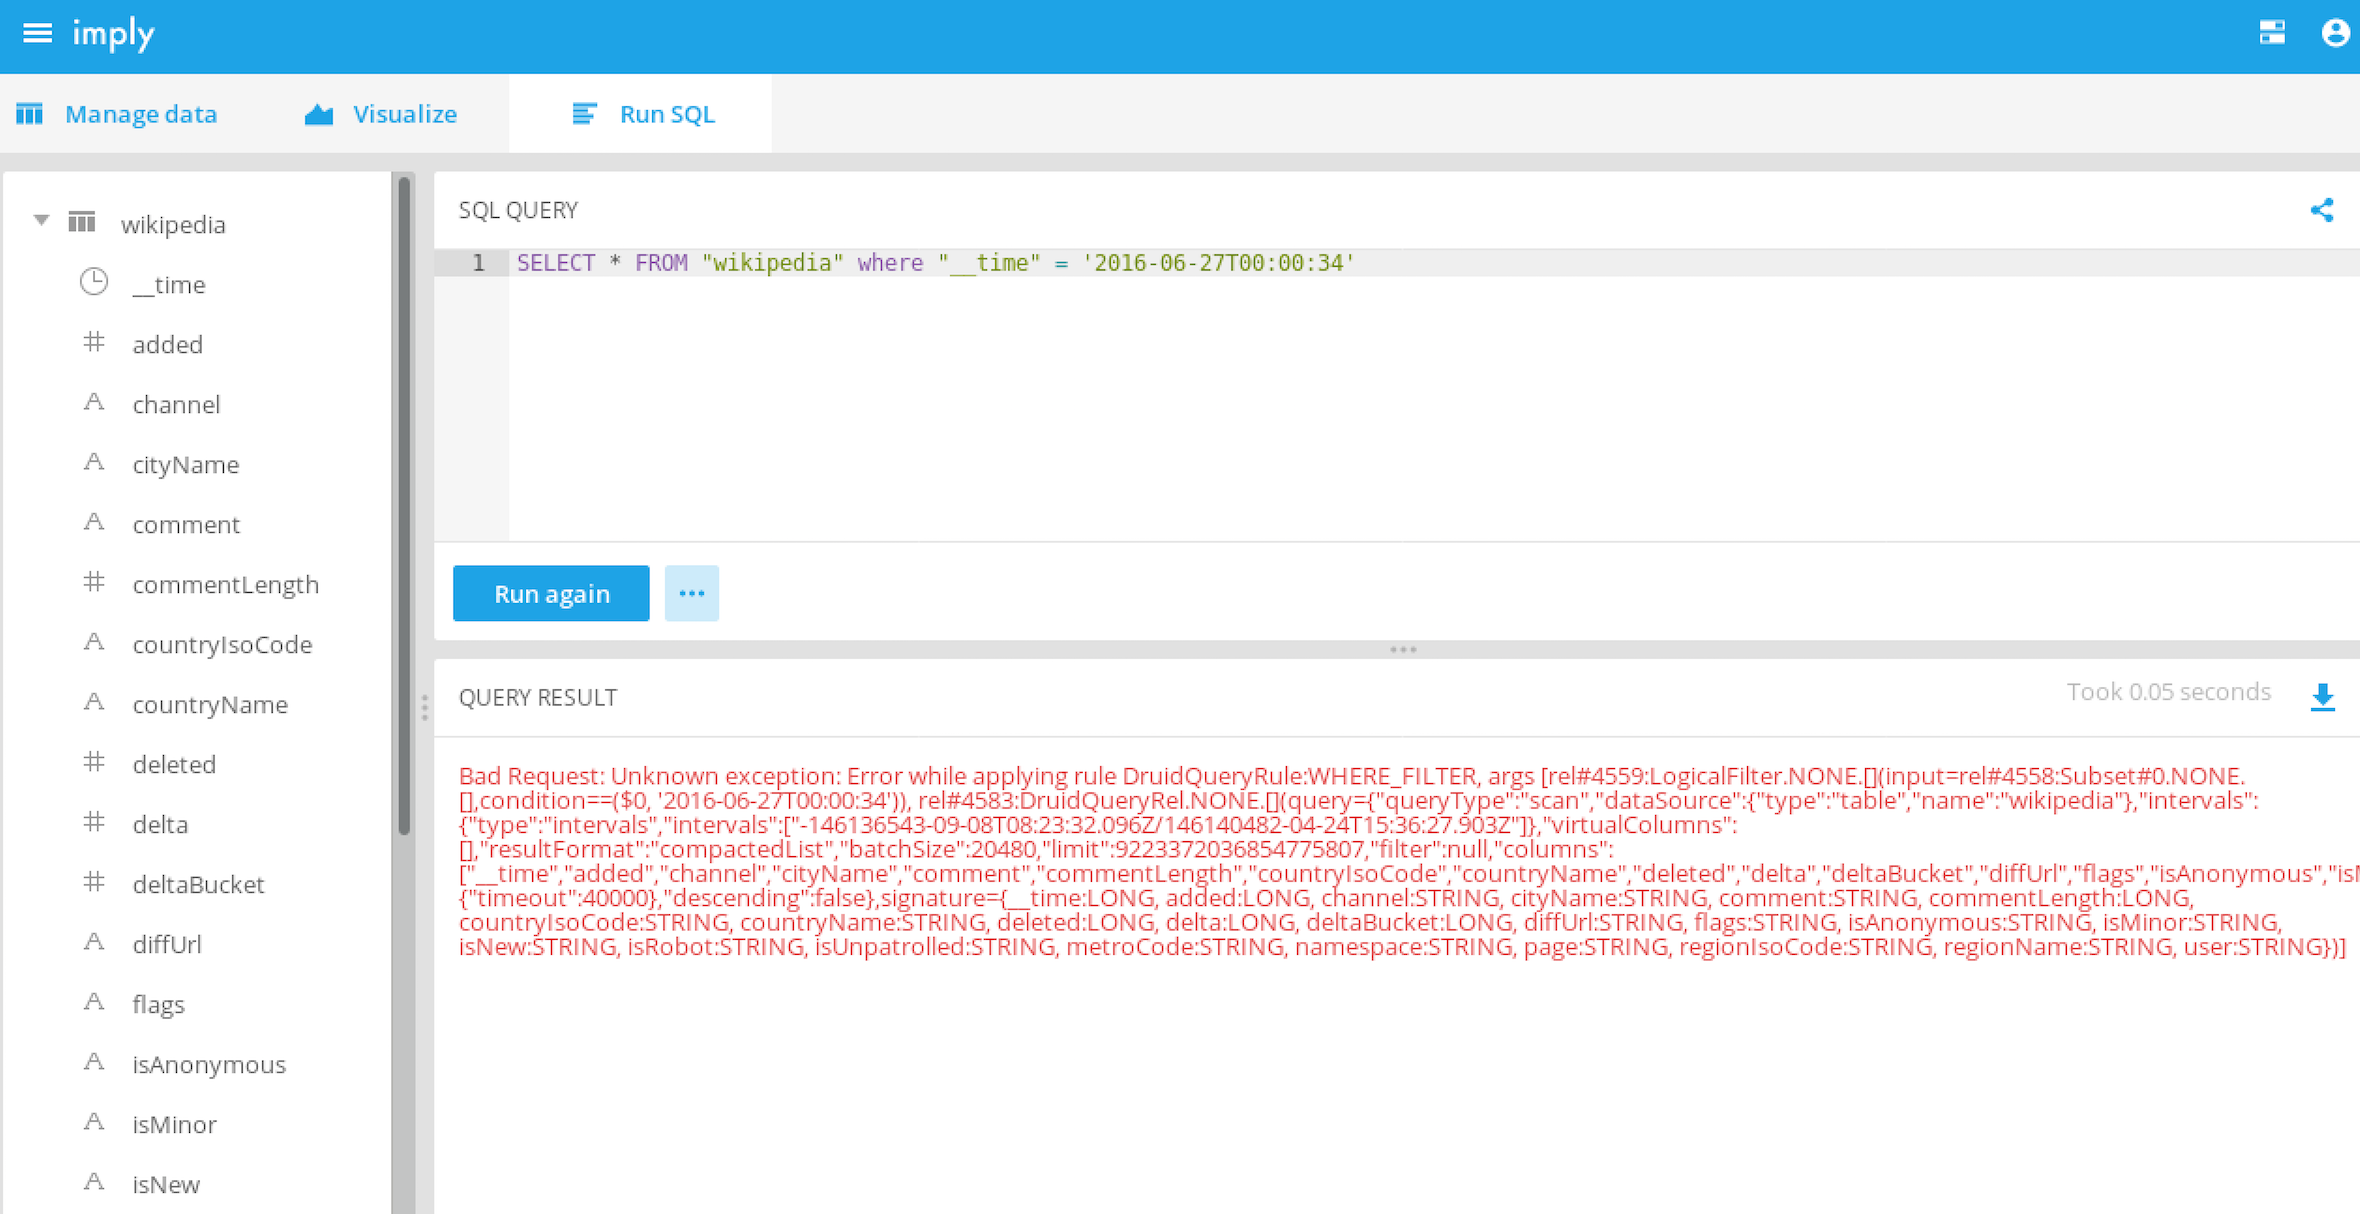
Task: Click the string icon beside channel
Action: coord(94,403)
